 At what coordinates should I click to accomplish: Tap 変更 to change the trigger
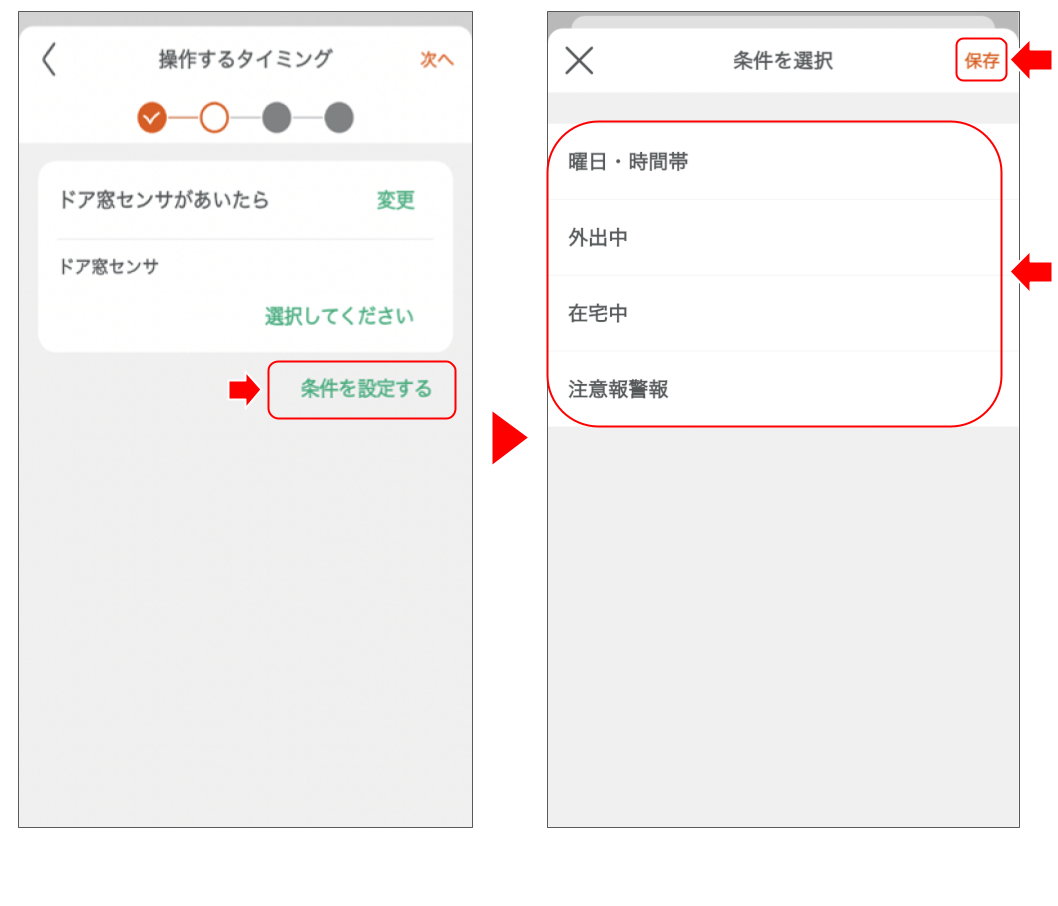click(x=396, y=200)
